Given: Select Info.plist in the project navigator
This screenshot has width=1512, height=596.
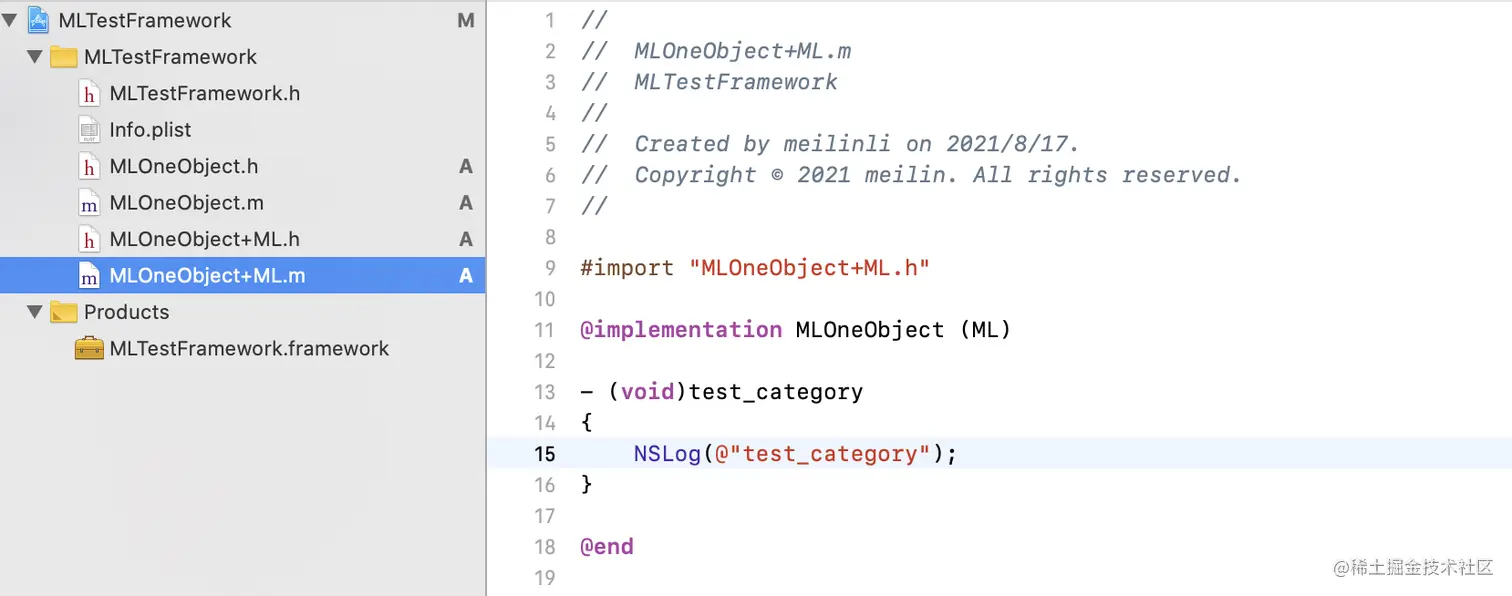Looking at the screenshot, I should pos(150,130).
